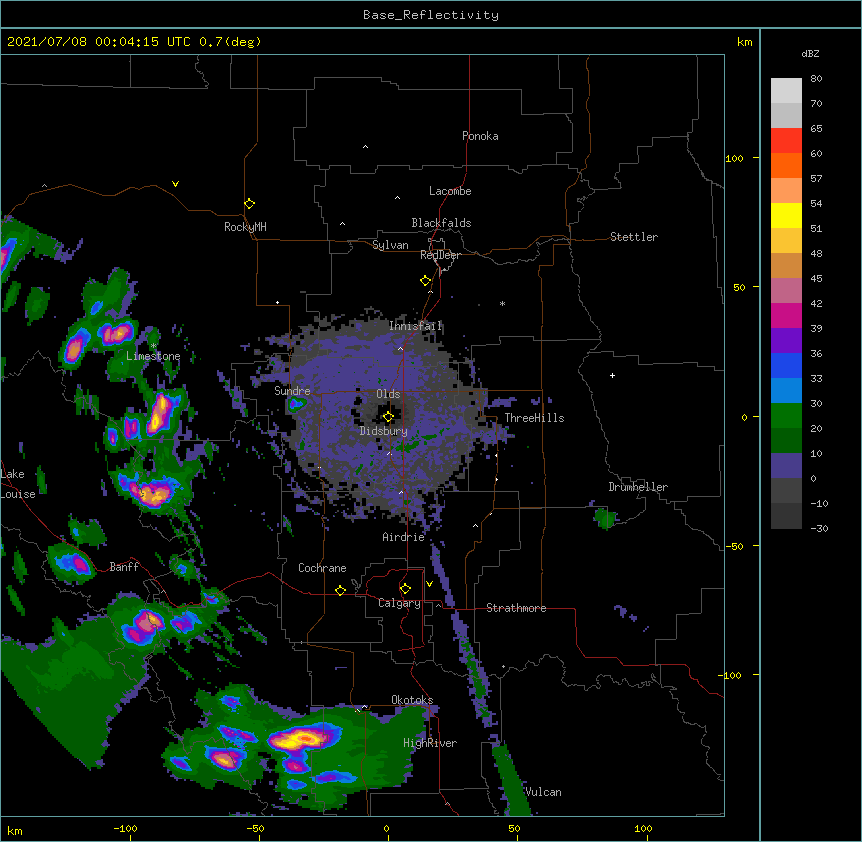This screenshot has height=842, width=862.
Task: Click the white asterisk above Limestone label
Action: (x=153, y=346)
